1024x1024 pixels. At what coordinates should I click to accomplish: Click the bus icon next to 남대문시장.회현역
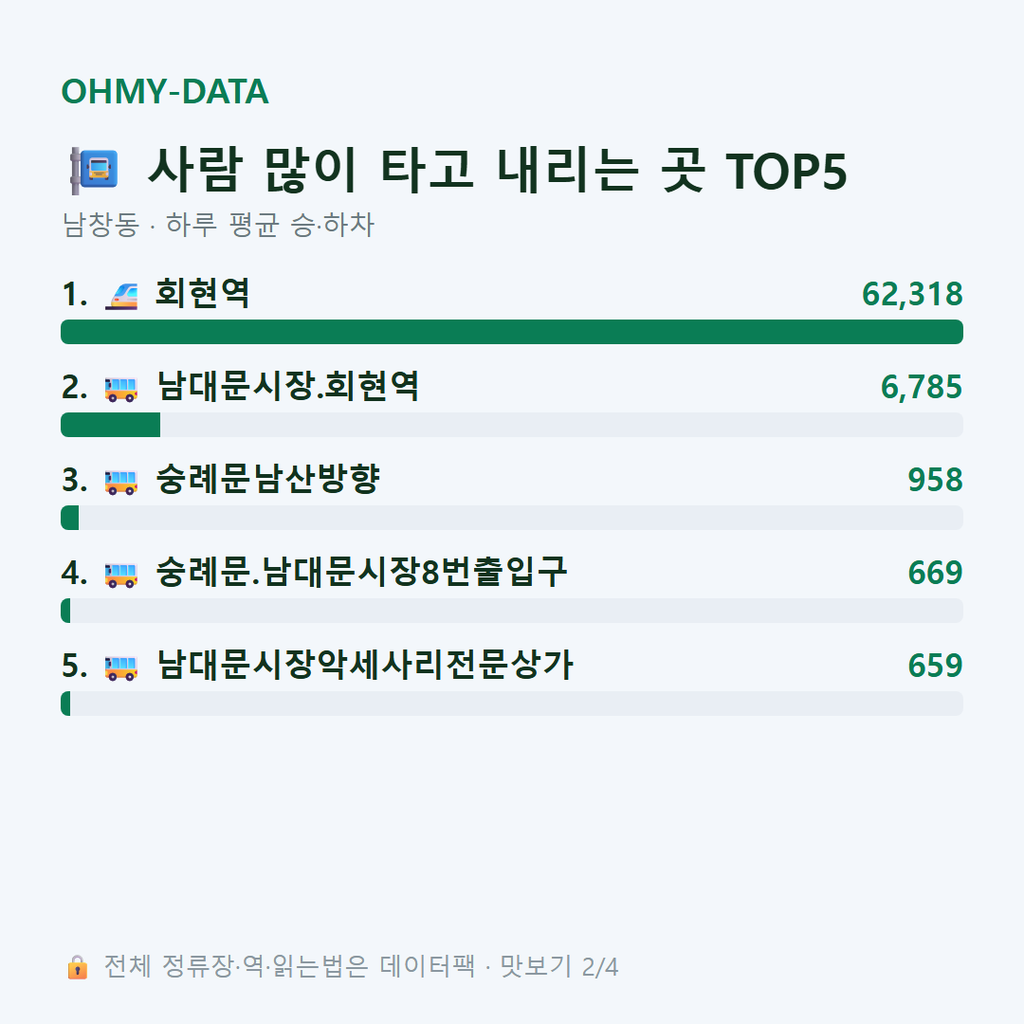coord(121,389)
